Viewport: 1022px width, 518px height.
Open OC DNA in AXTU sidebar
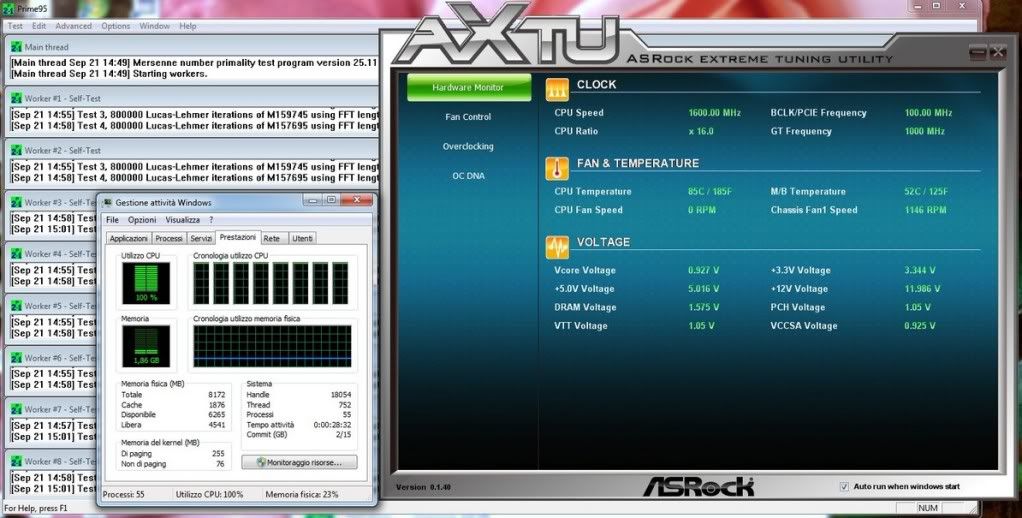coord(468,176)
